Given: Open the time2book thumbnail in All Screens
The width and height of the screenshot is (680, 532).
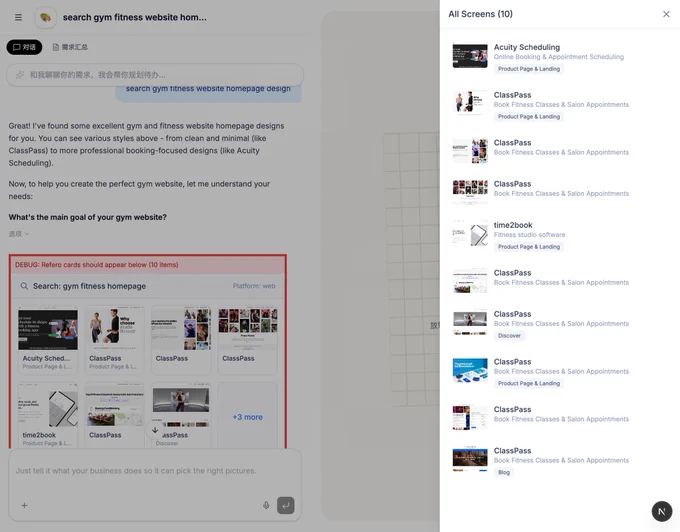Looking at the screenshot, I should point(470,233).
